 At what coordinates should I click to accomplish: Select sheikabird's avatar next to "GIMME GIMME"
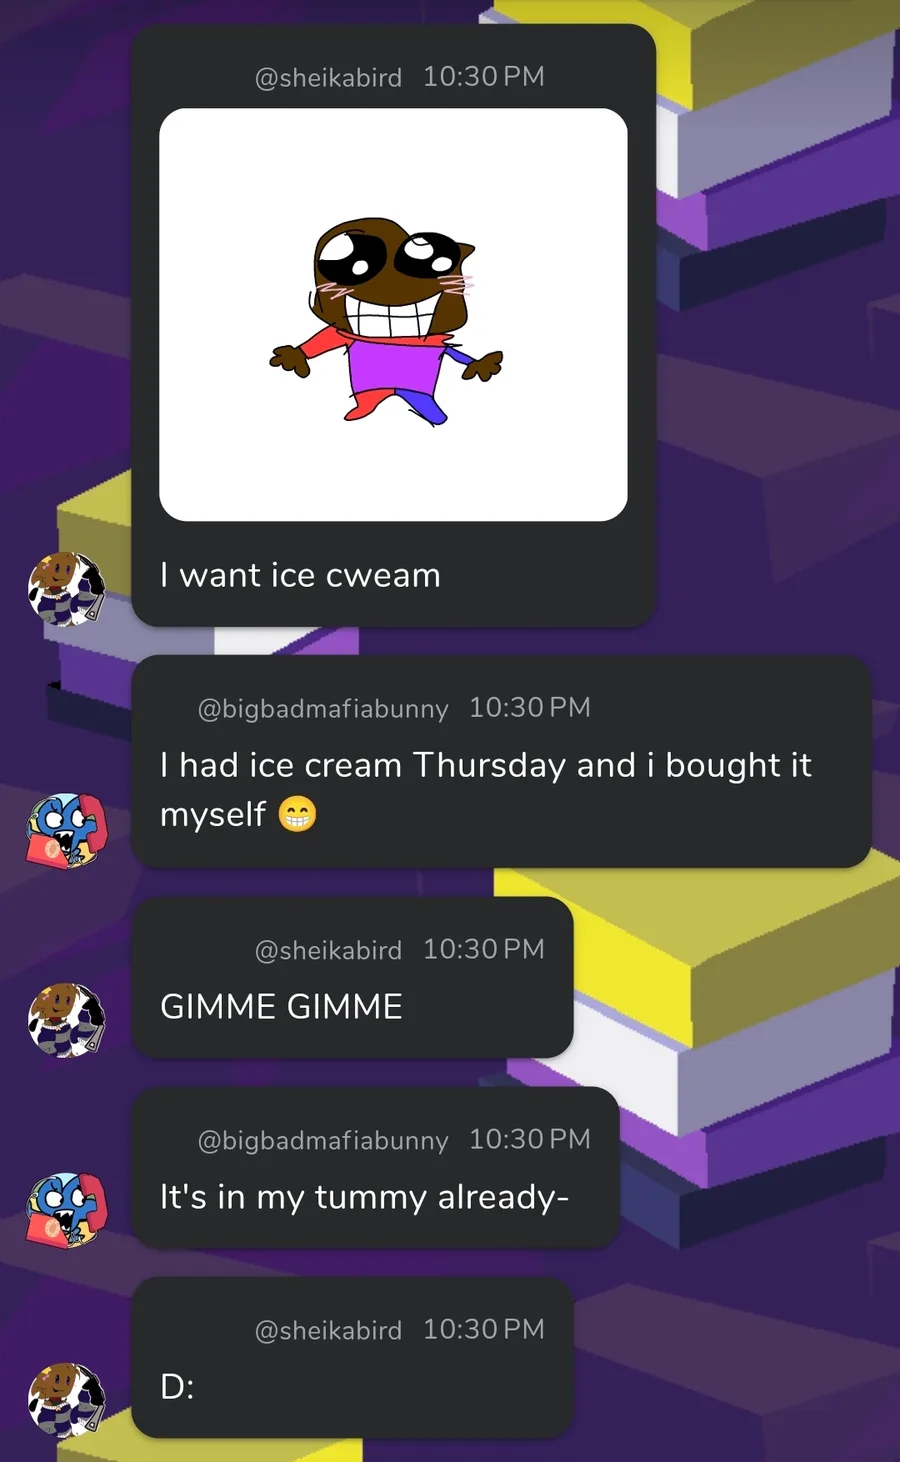(x=66, y=1020)
